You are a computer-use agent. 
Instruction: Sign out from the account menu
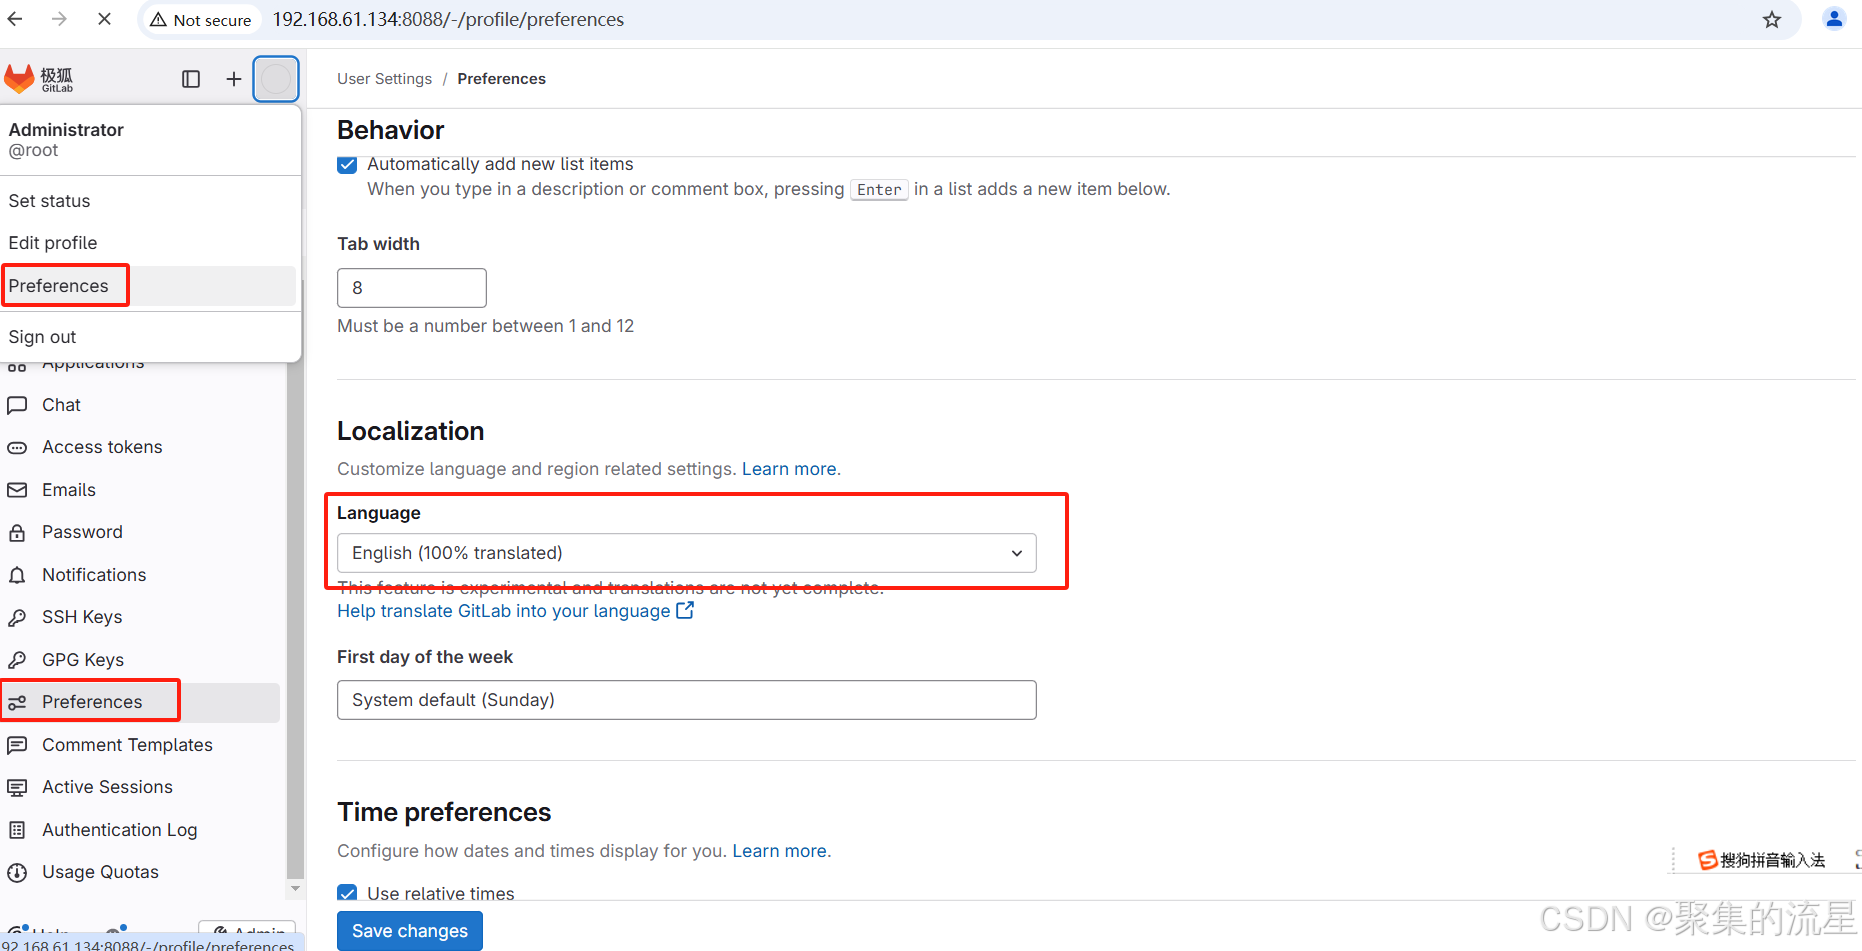pyautogui.click(x=42, y=337)
